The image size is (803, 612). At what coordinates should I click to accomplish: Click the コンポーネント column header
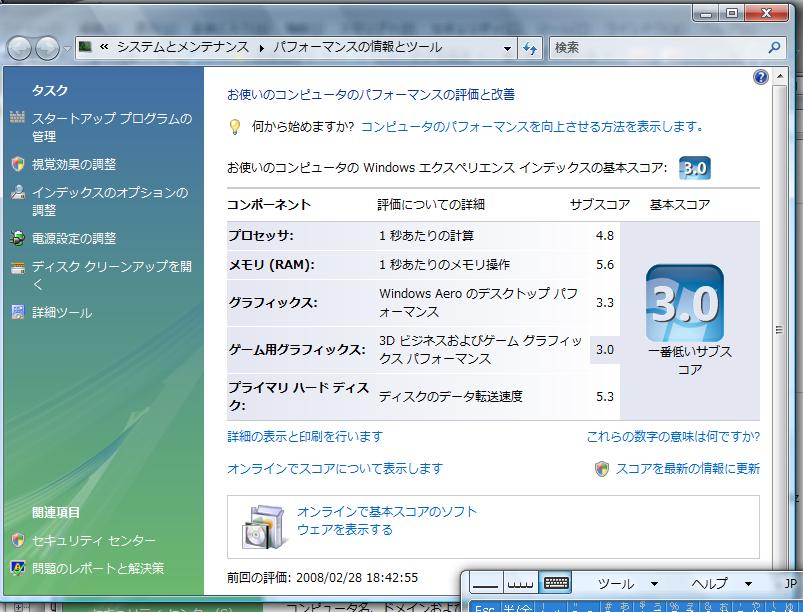[x=269, y=205]
